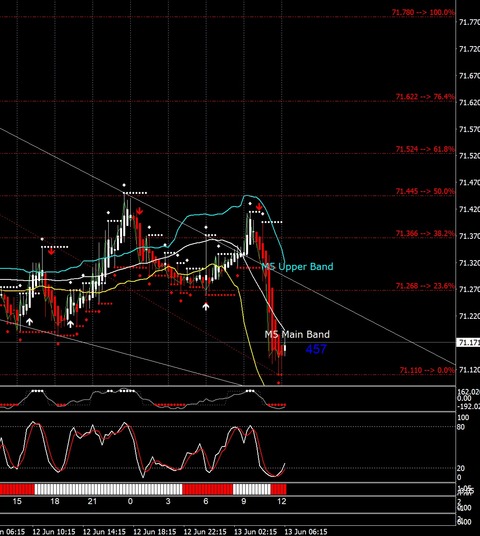The image size is (480, 536).
Task: Click the last red segment of the trend bar
Action: tap(278, 489)
